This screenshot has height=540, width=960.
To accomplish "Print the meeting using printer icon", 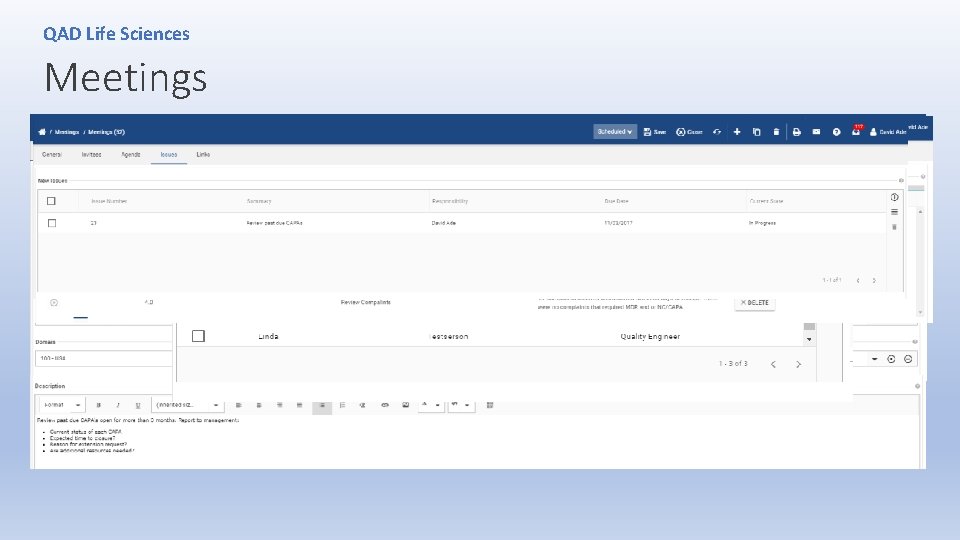I will [x=797, y=132].
